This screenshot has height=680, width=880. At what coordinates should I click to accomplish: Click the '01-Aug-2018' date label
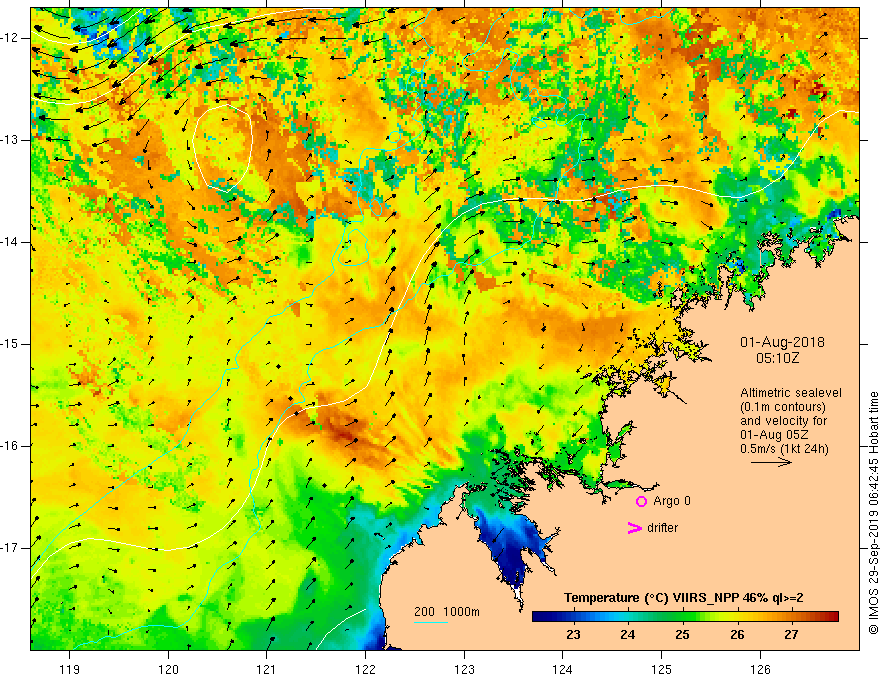[x=782, y=342]
